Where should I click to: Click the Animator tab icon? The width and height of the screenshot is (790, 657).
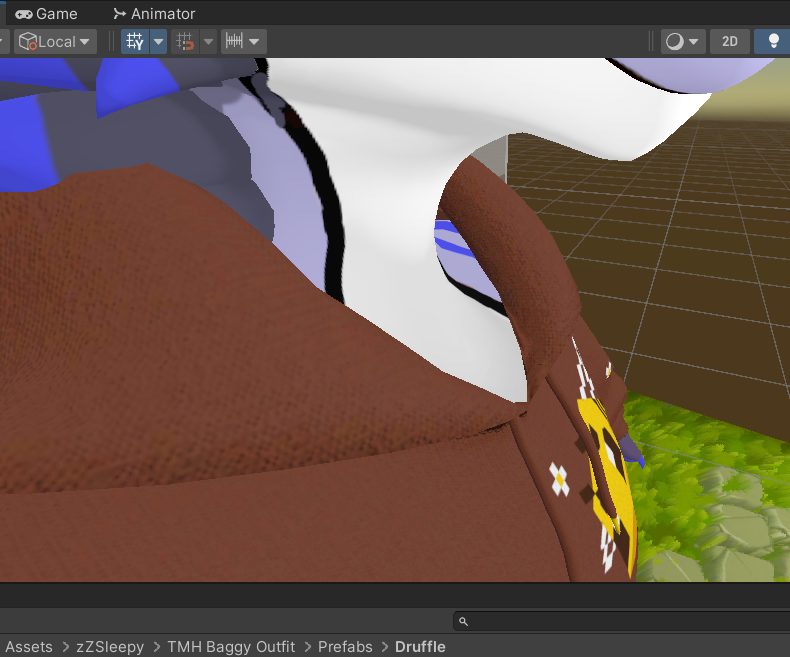119,14
